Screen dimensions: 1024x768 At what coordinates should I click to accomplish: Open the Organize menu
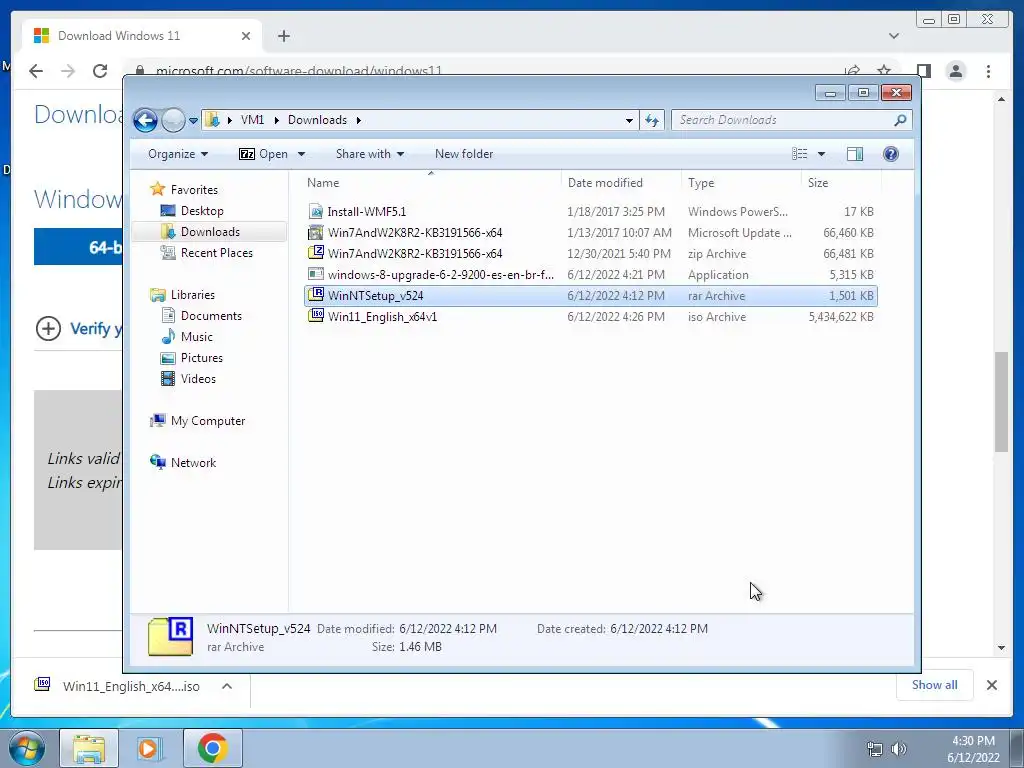pos(178,154)
